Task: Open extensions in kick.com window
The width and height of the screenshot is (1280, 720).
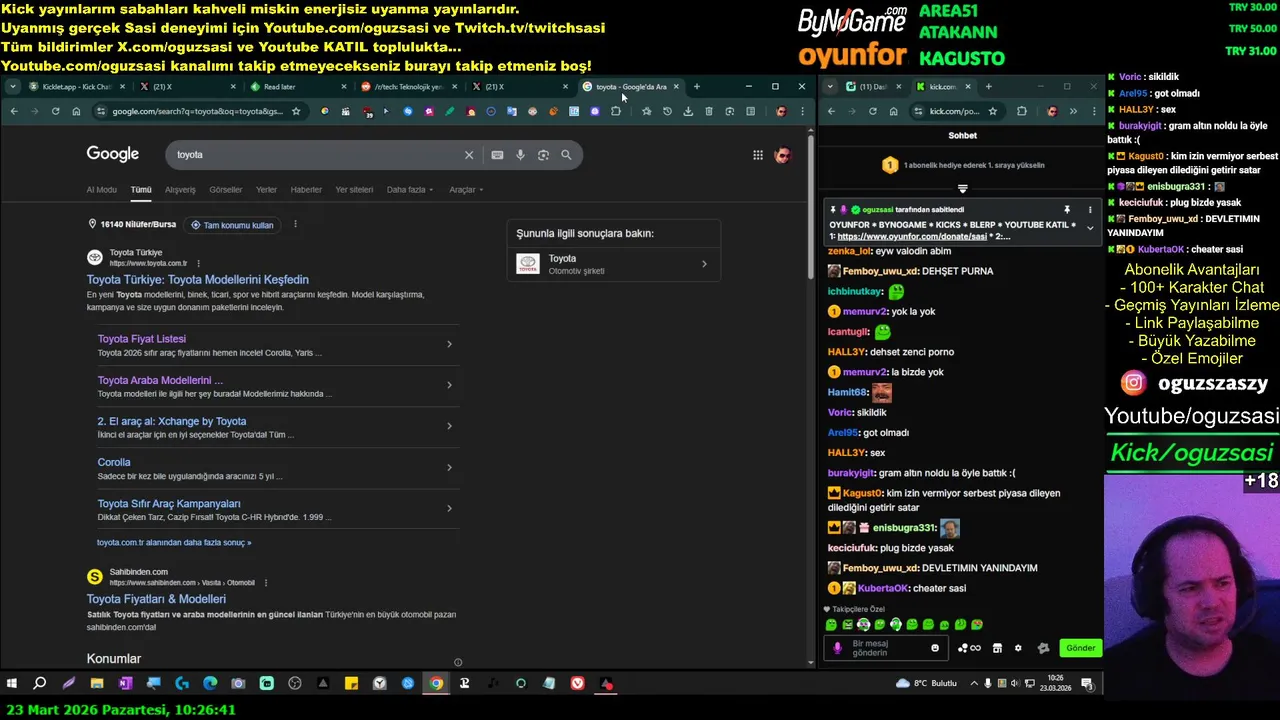Action: pos(1021,111)
